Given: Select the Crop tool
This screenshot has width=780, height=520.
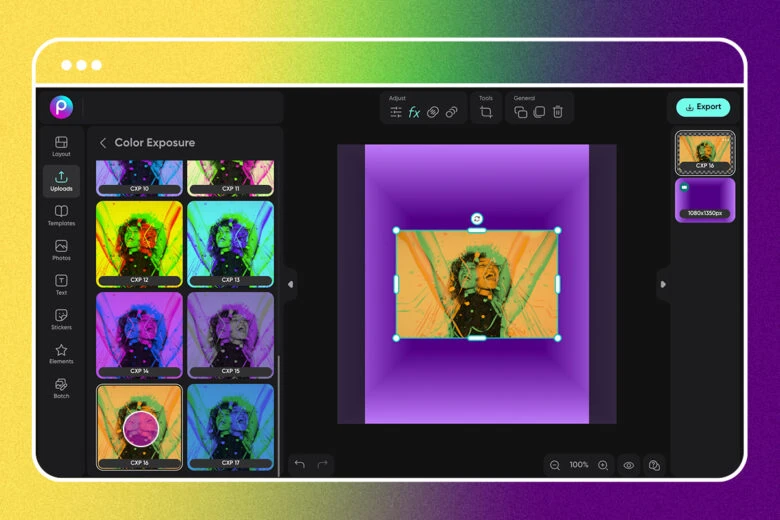Looking at the screenshot, I should point(486,112).
